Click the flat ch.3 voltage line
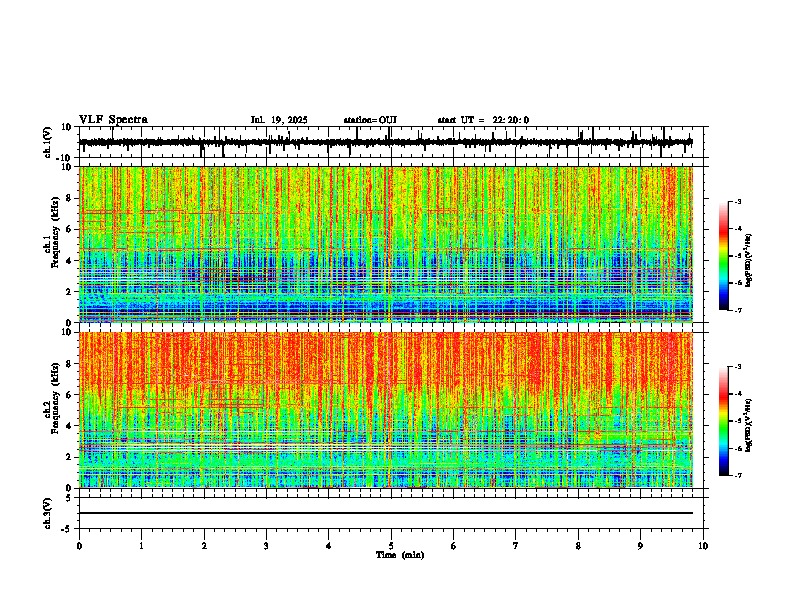The width and height of the screenshot is (792, 612). coord(386,513)
